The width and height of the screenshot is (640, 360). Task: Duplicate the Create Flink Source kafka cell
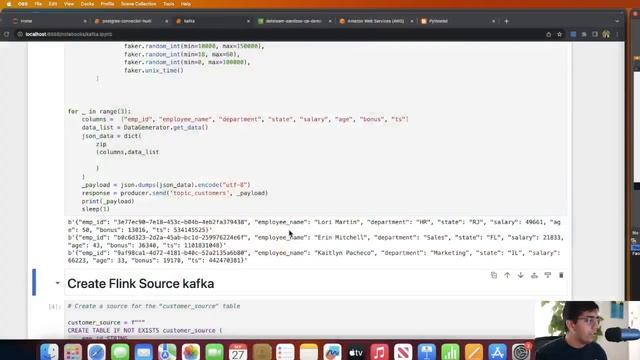(494, 276)
